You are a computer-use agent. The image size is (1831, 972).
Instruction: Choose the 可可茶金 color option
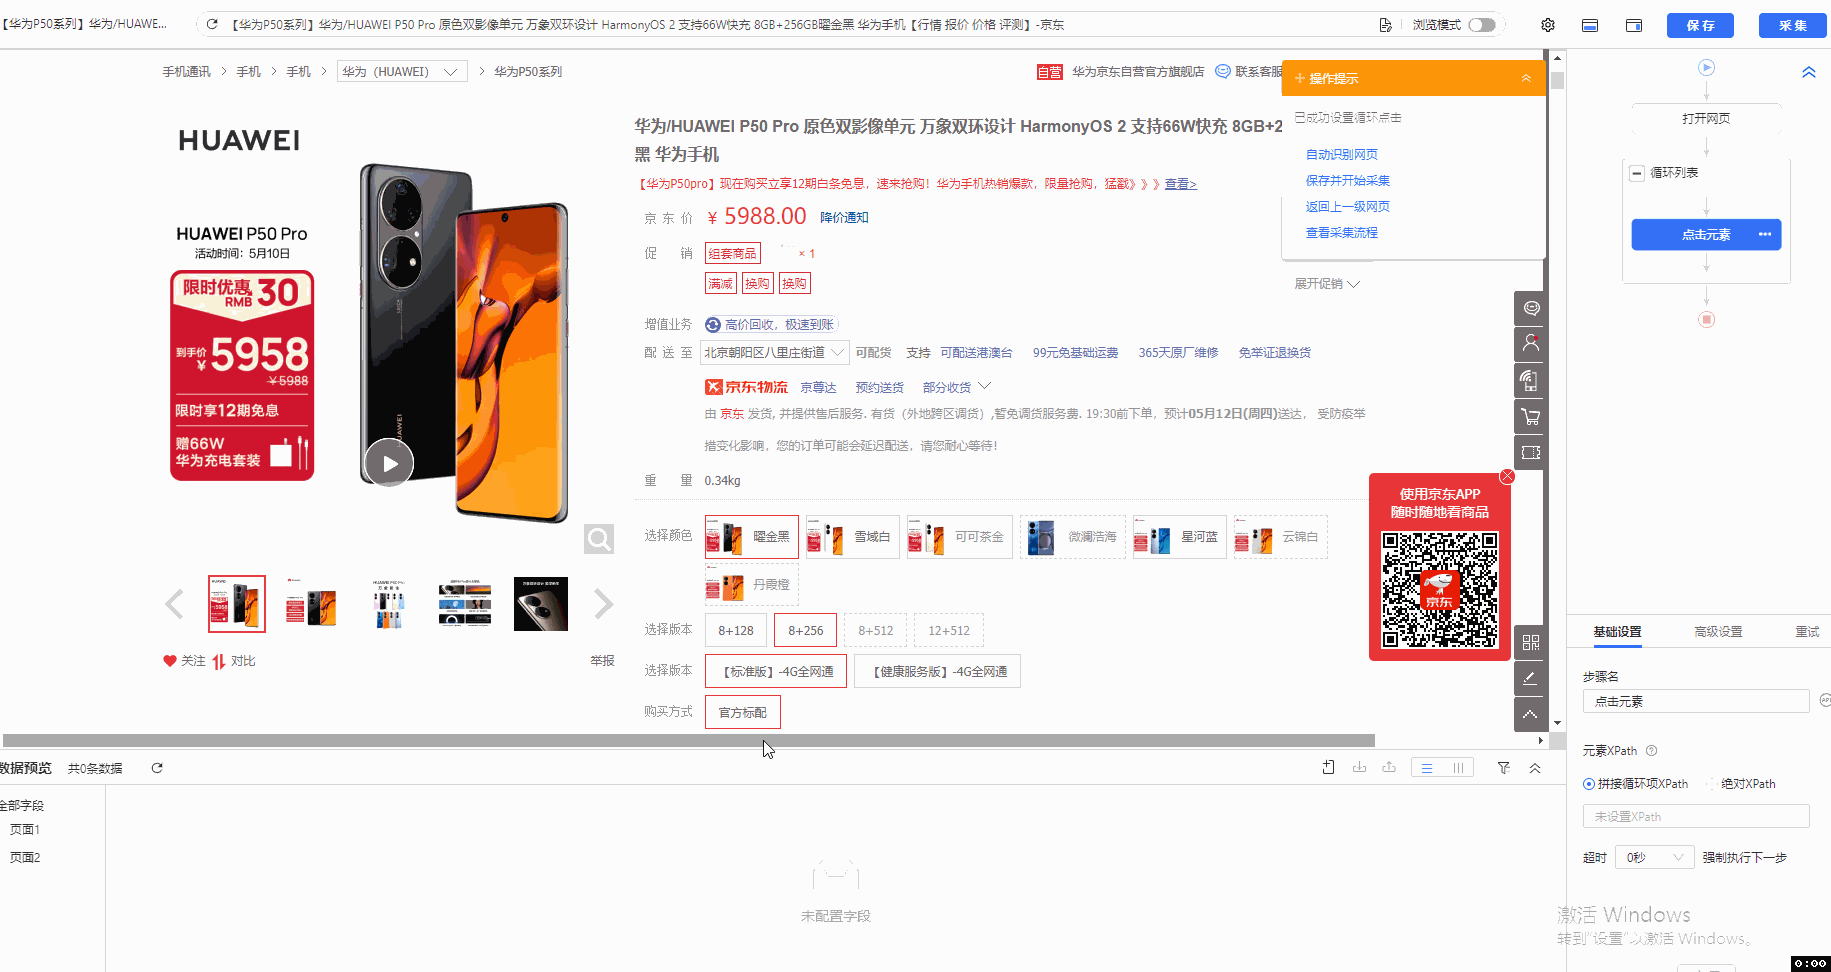coord(959,537)
